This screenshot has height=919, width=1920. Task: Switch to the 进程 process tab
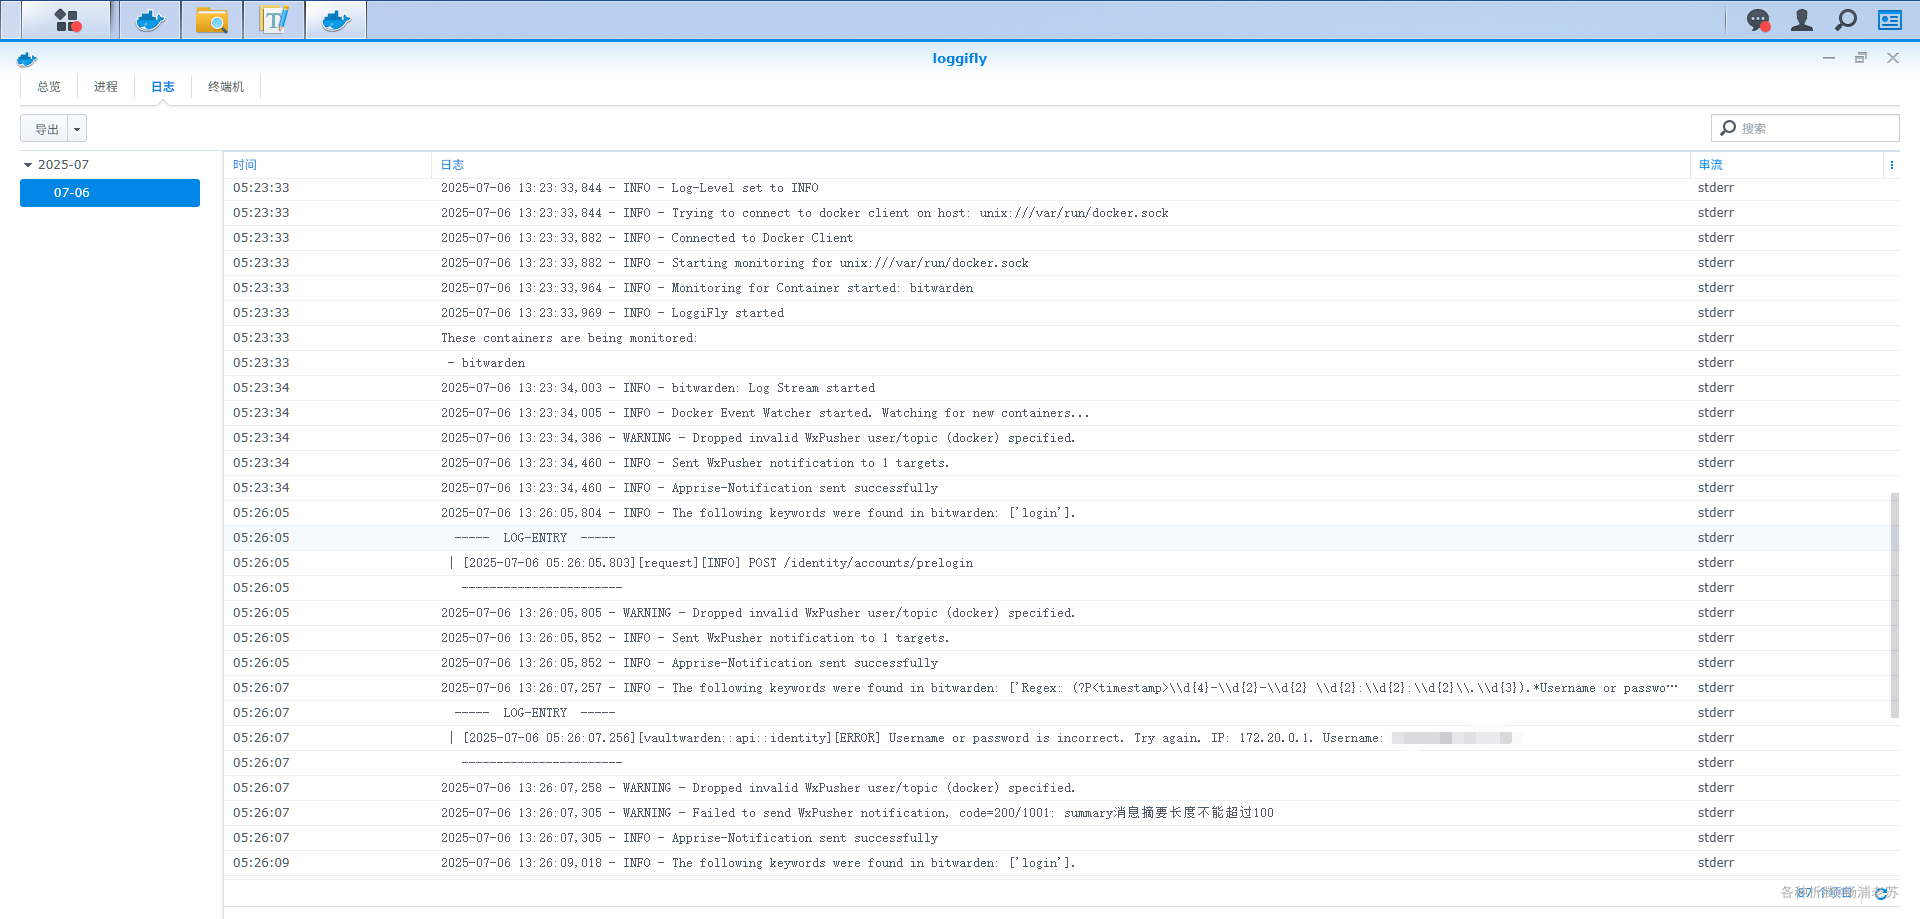pos(106,87)
